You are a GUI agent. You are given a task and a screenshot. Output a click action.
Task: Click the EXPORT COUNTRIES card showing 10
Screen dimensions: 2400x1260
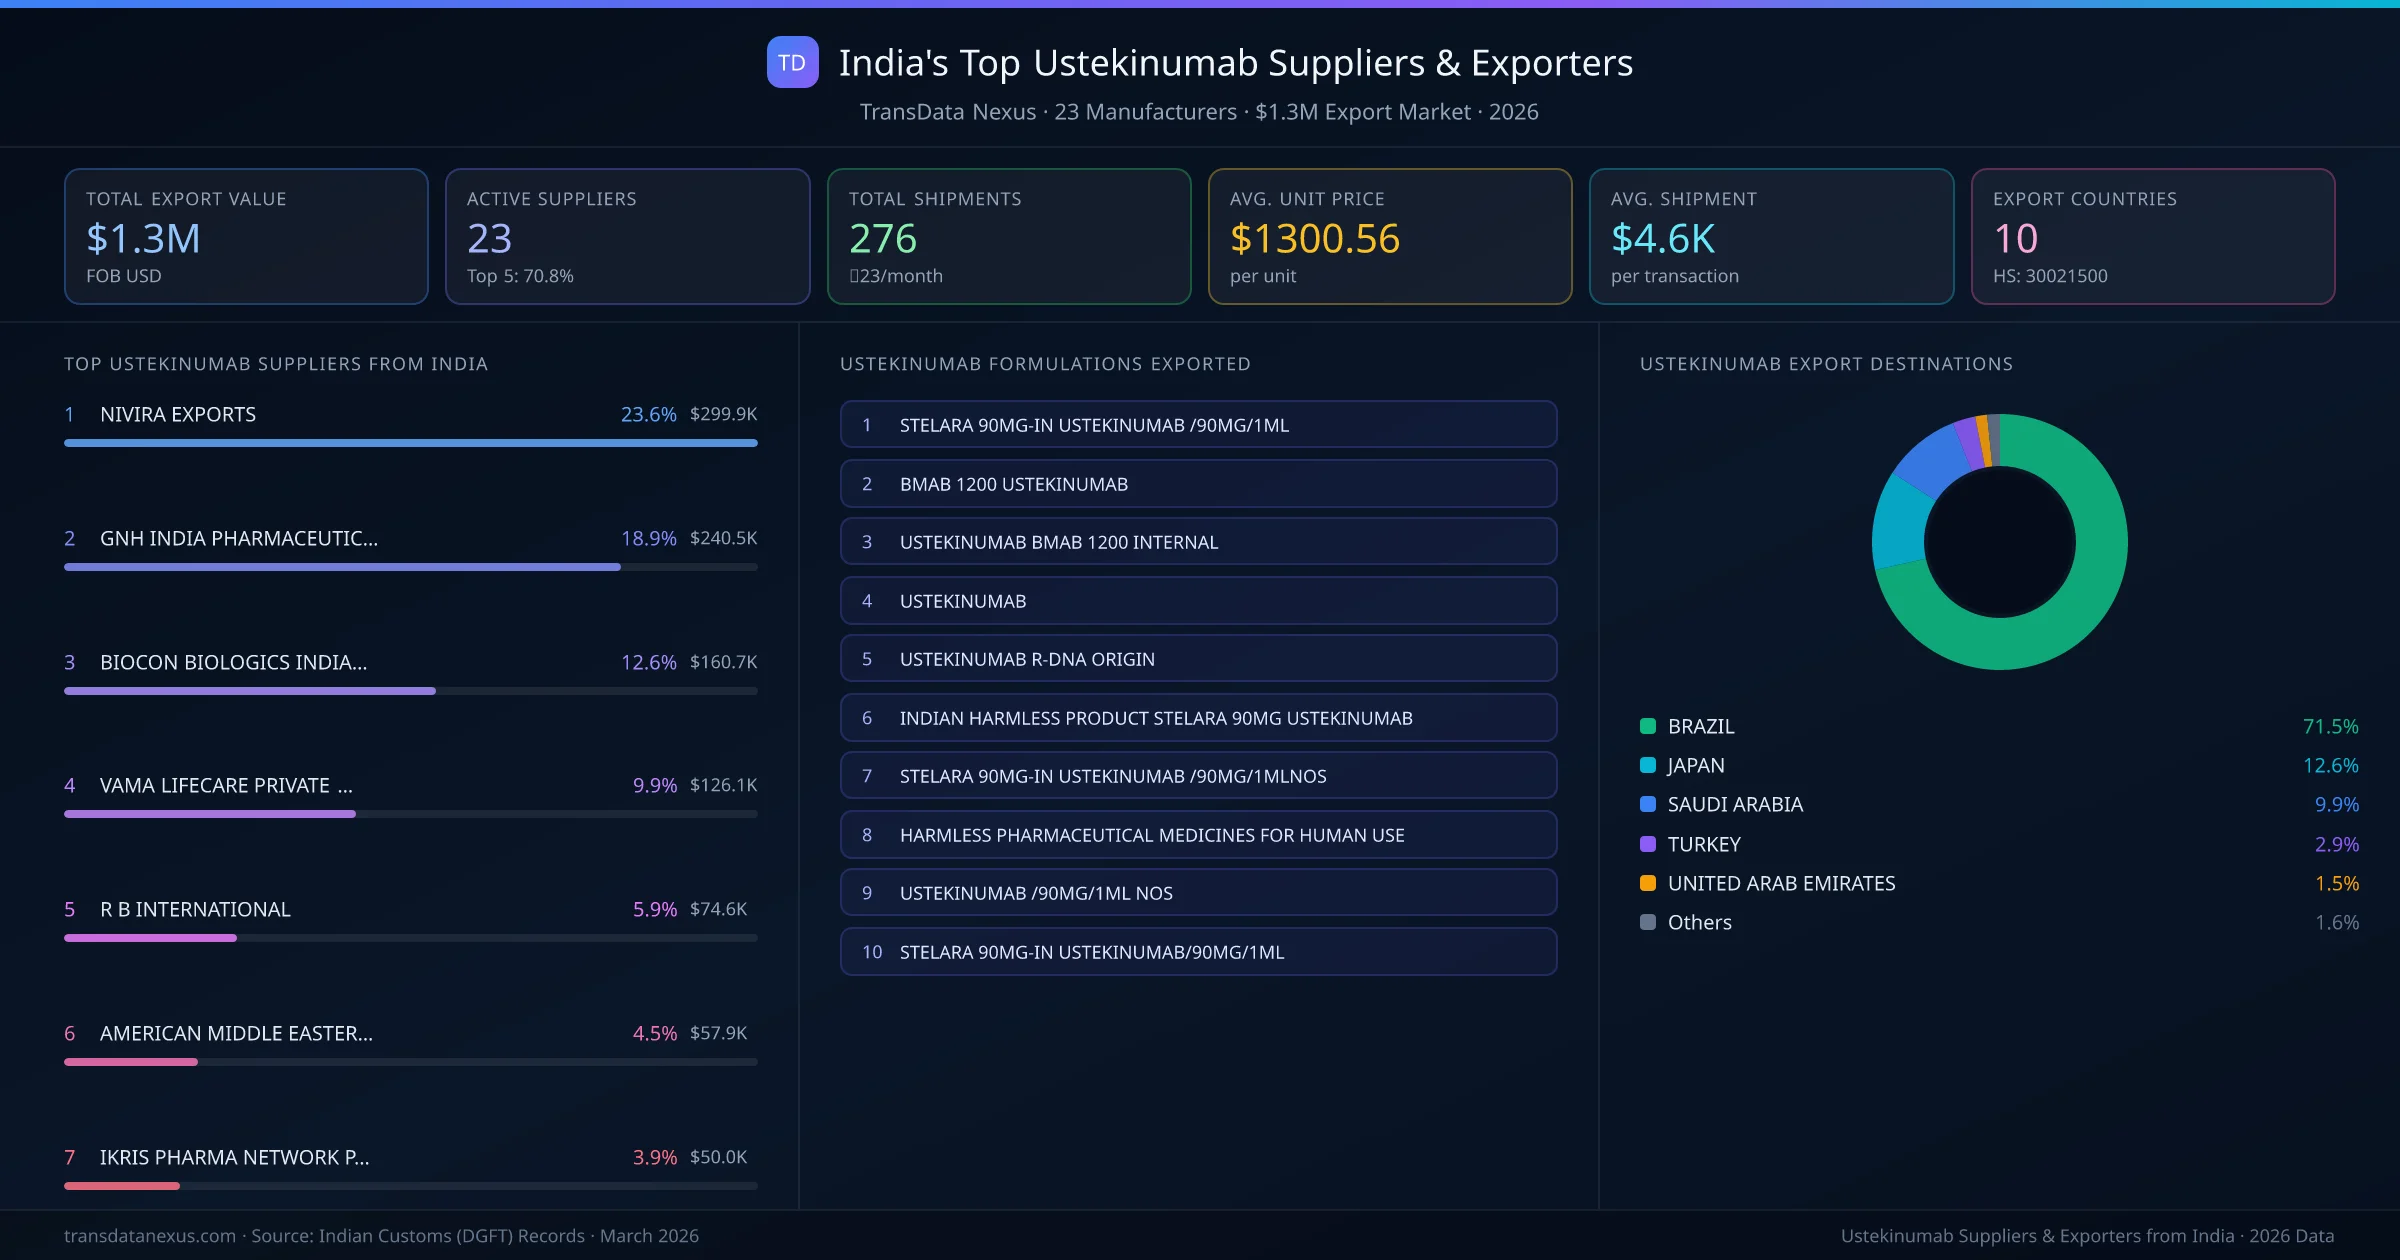[x=2154, y=236]
